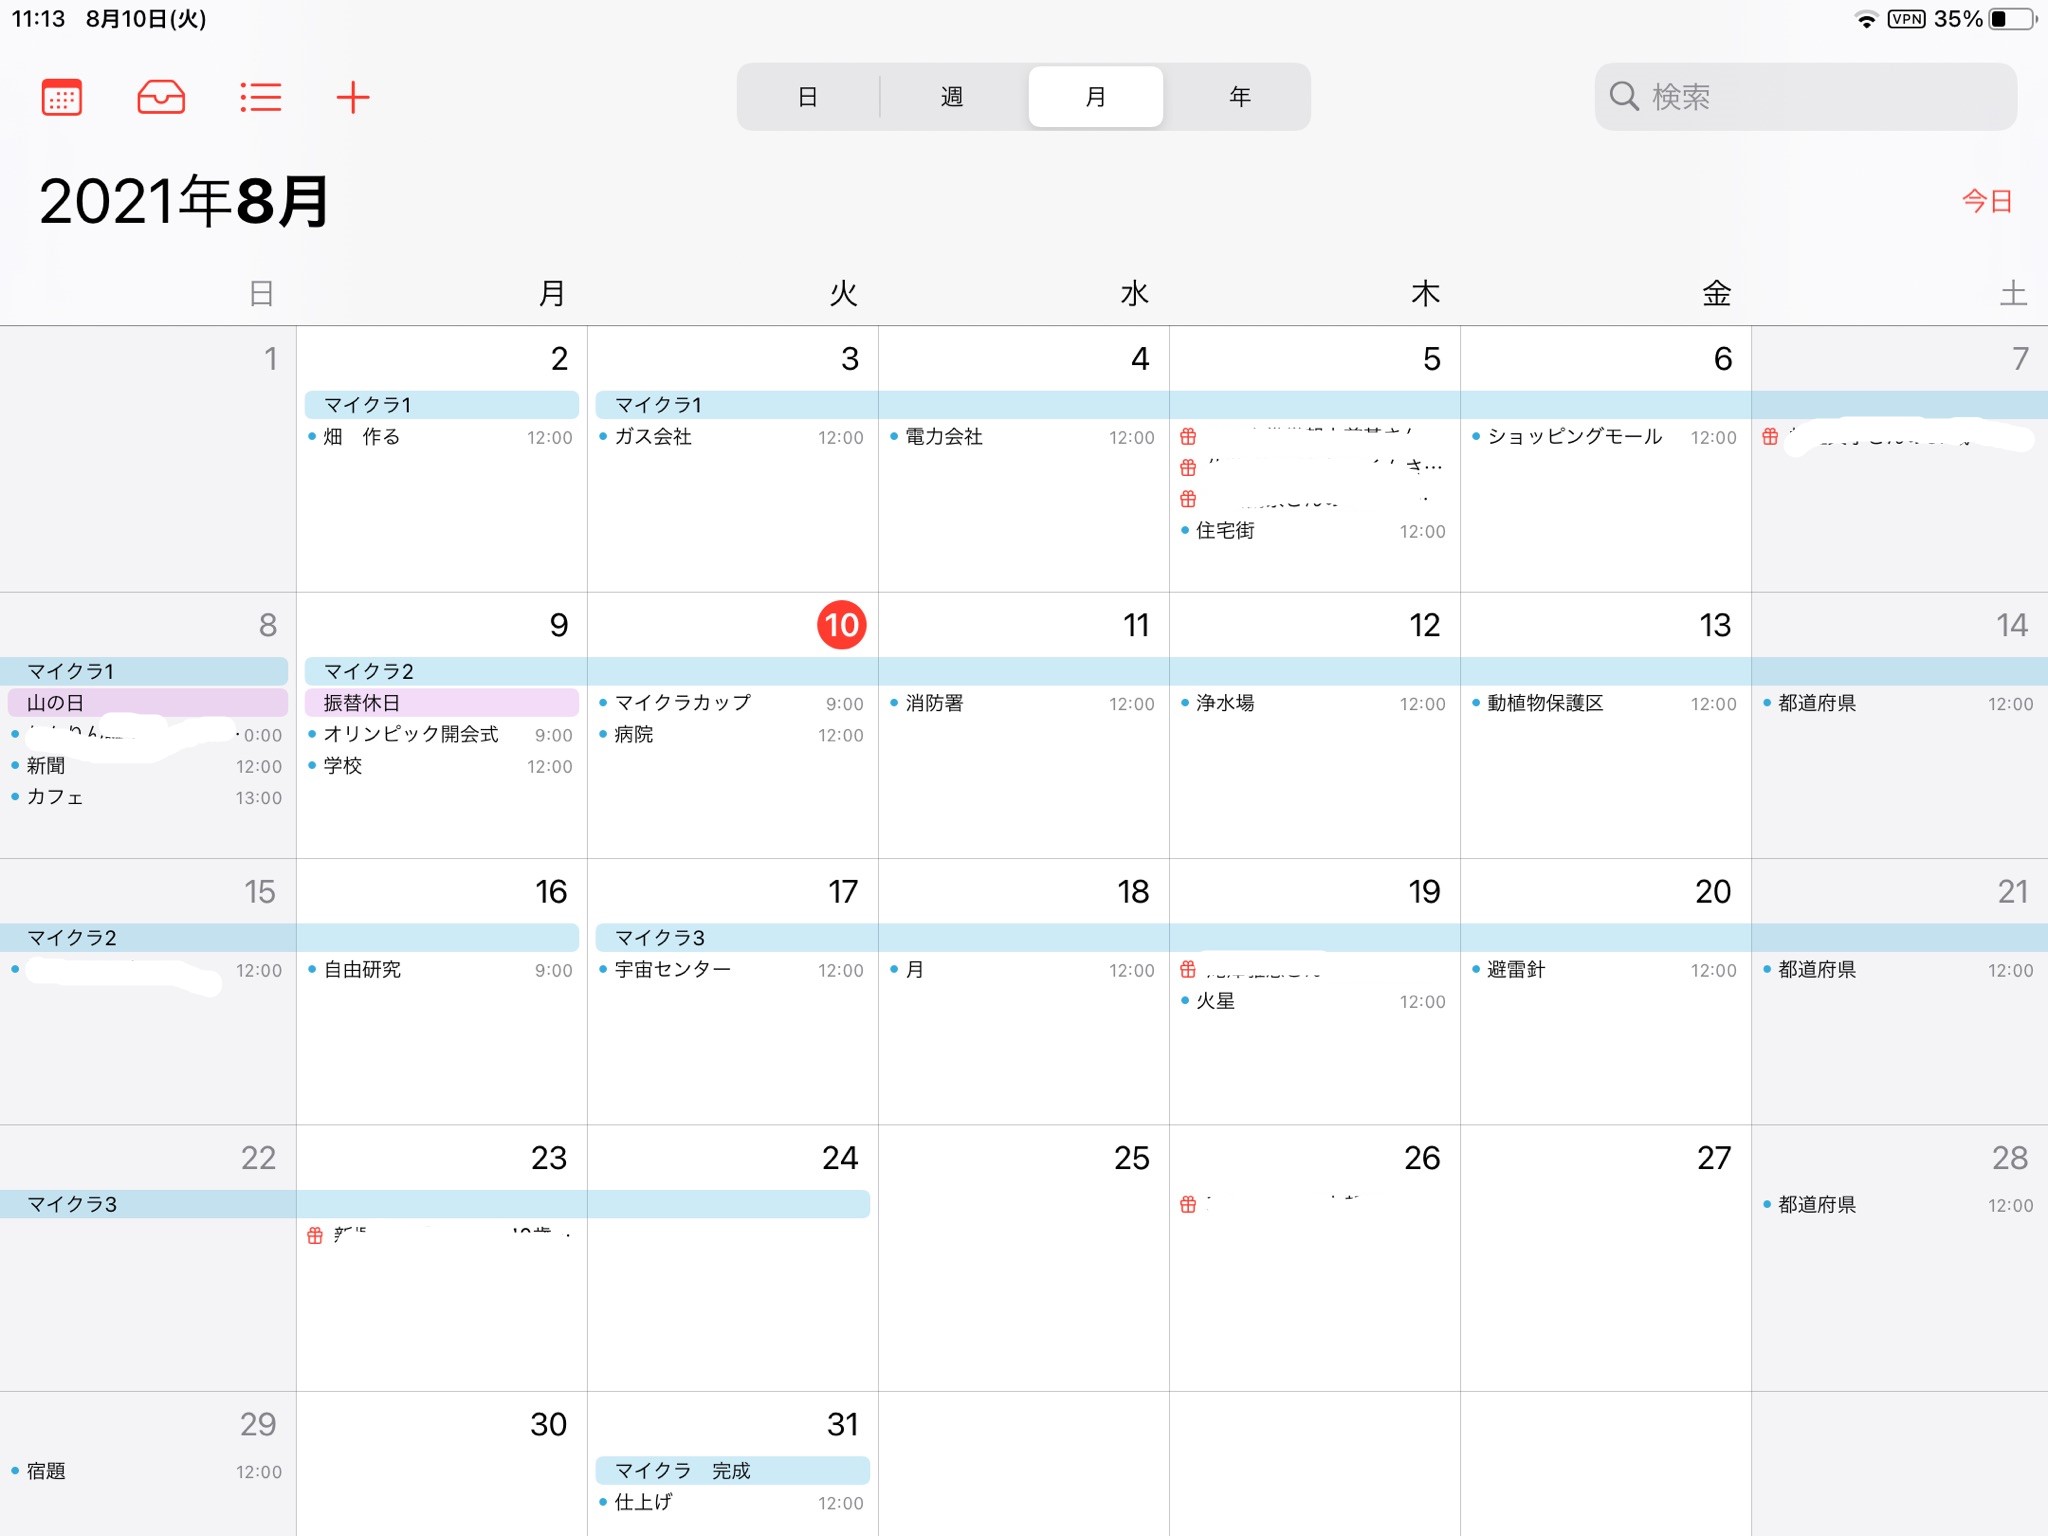
Task: Open 新聞 event on the 8th
Action: point(147,766)
